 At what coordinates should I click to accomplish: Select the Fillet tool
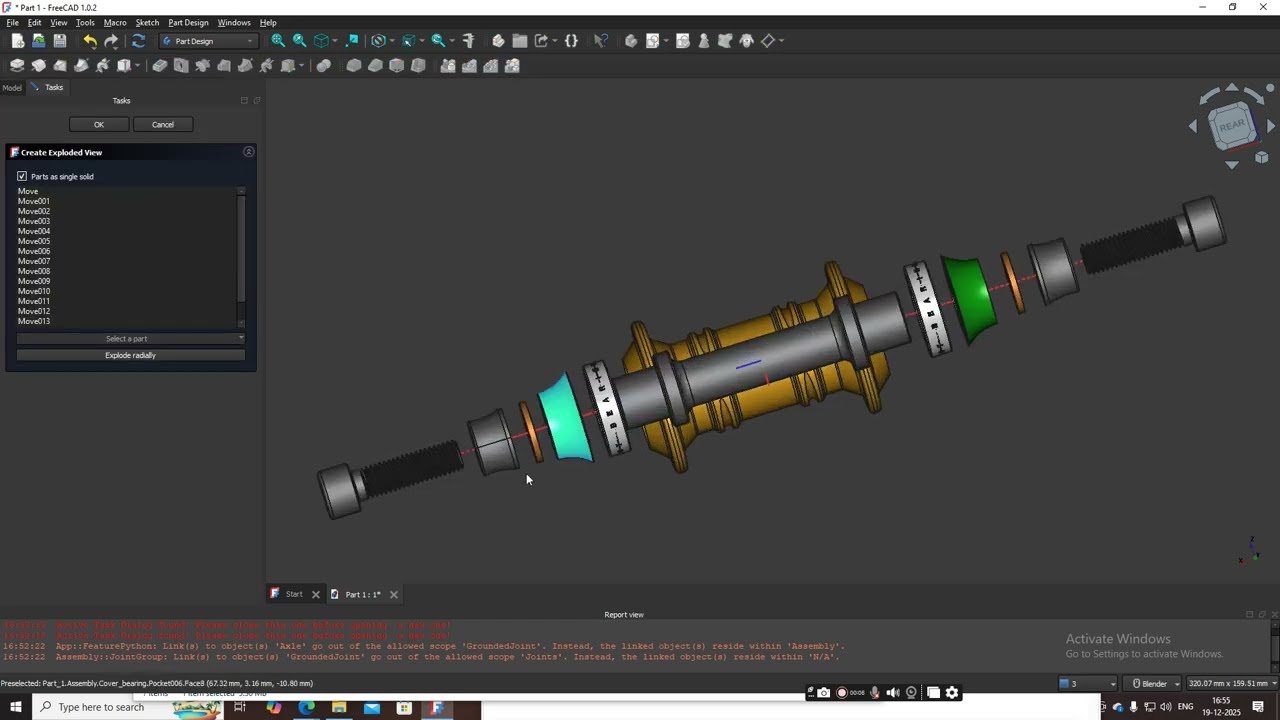(x=354, y=66)
